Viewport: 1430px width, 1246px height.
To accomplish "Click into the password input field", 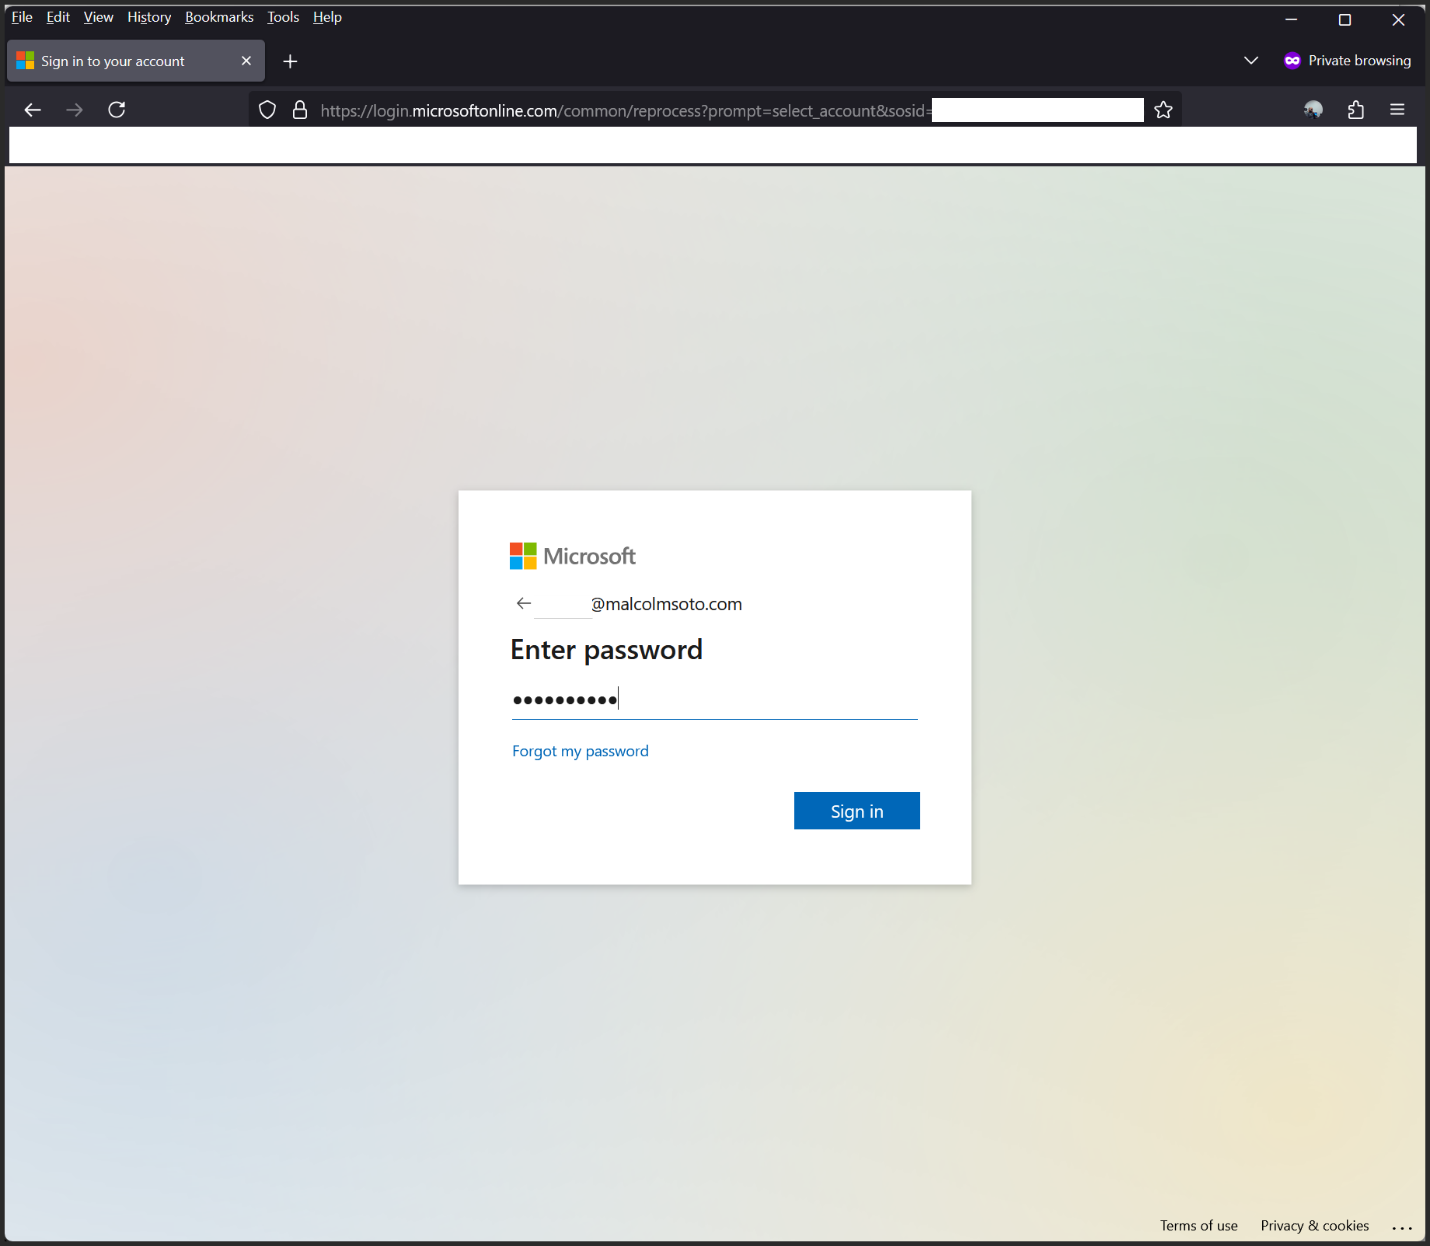I will click(714, 700).
